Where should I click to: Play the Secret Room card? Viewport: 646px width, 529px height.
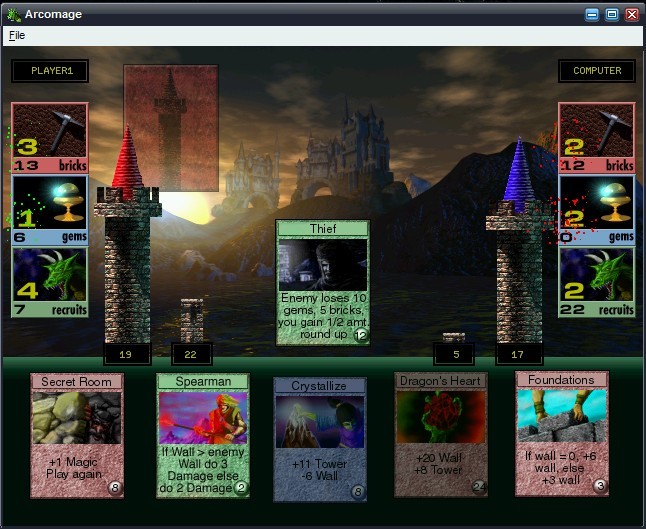[x=77, y=435]
